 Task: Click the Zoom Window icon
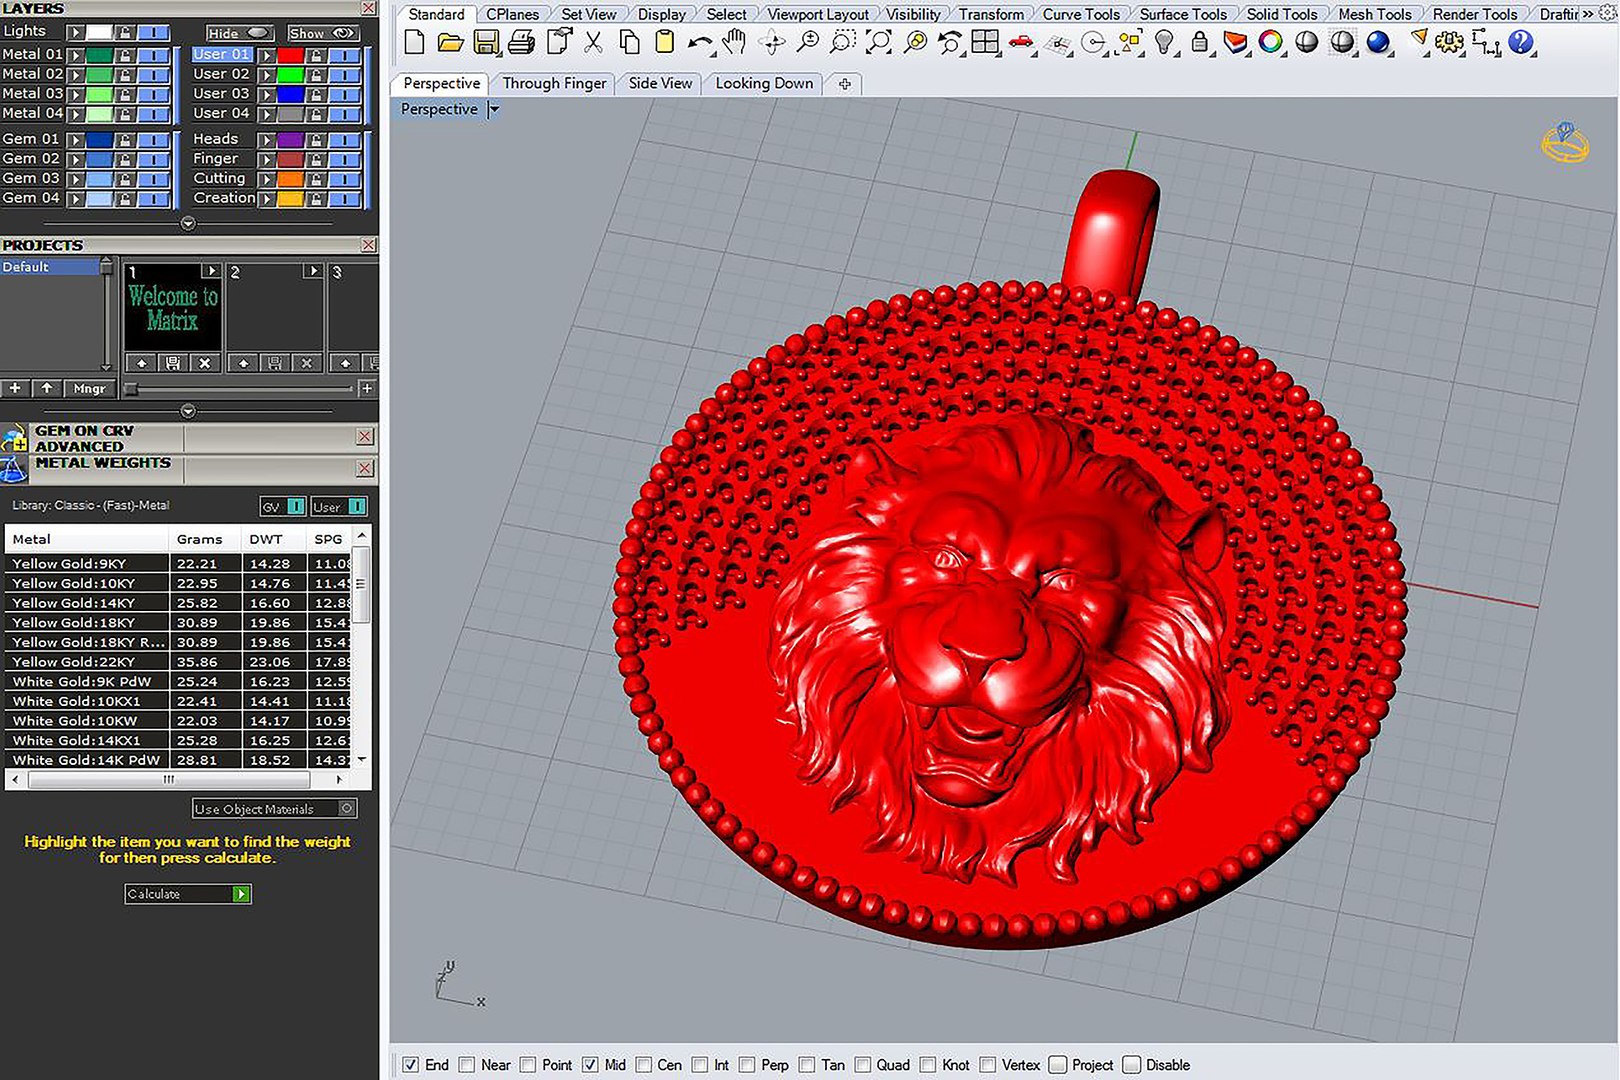coord(843,43)
